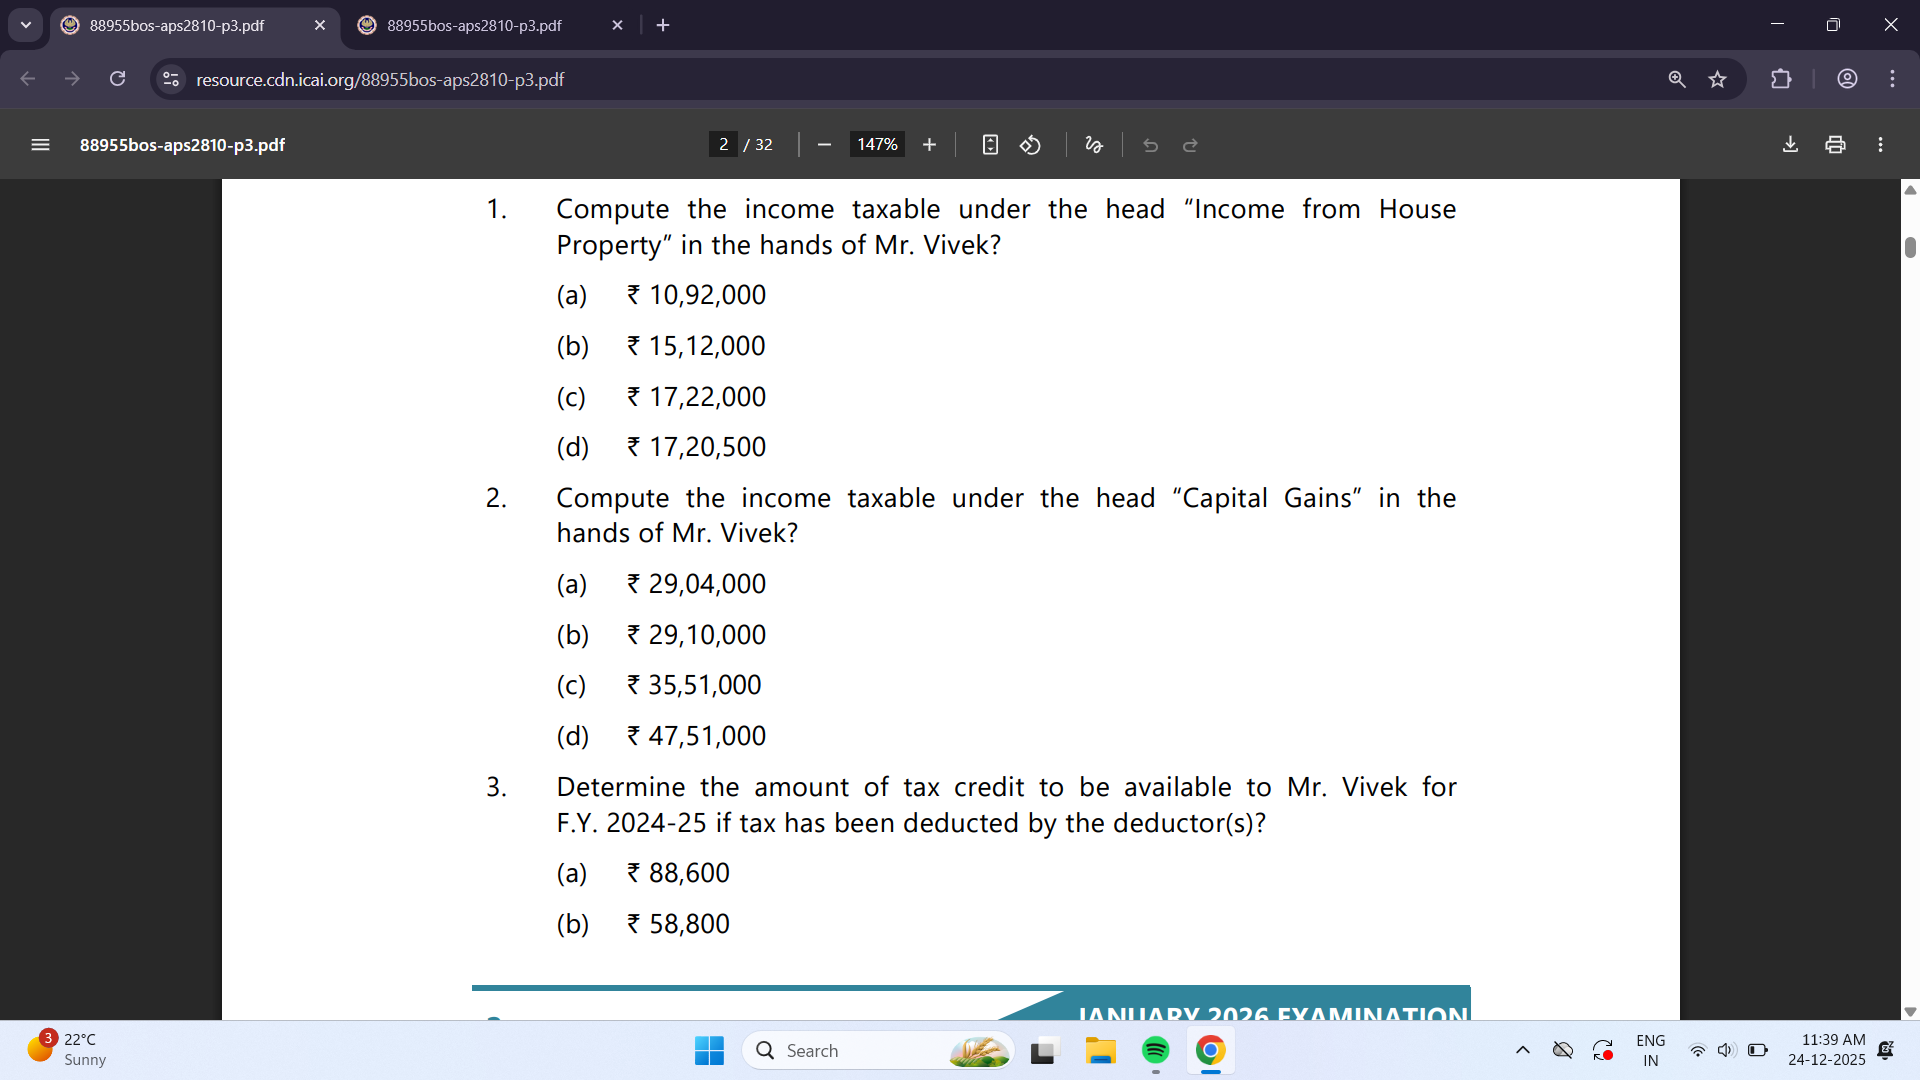Screen dimensions: 1920x1080
Task: Print the PDF document
Action: click(1835, 145)
